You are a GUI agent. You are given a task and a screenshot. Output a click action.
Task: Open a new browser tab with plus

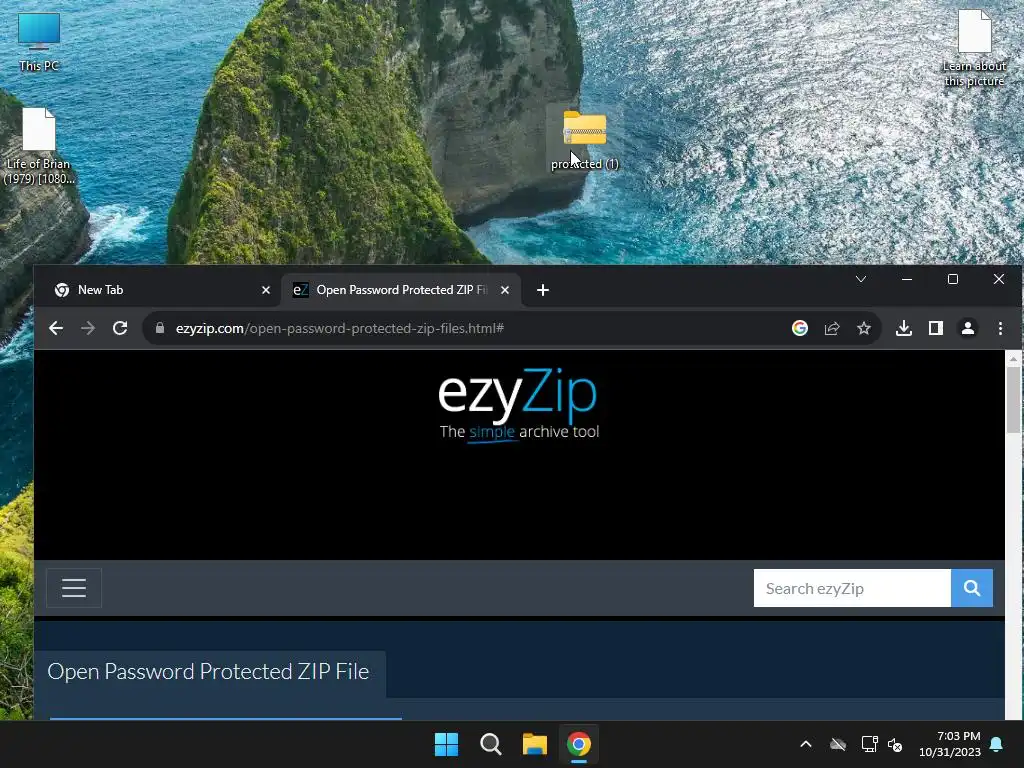[x=543, y=290]
